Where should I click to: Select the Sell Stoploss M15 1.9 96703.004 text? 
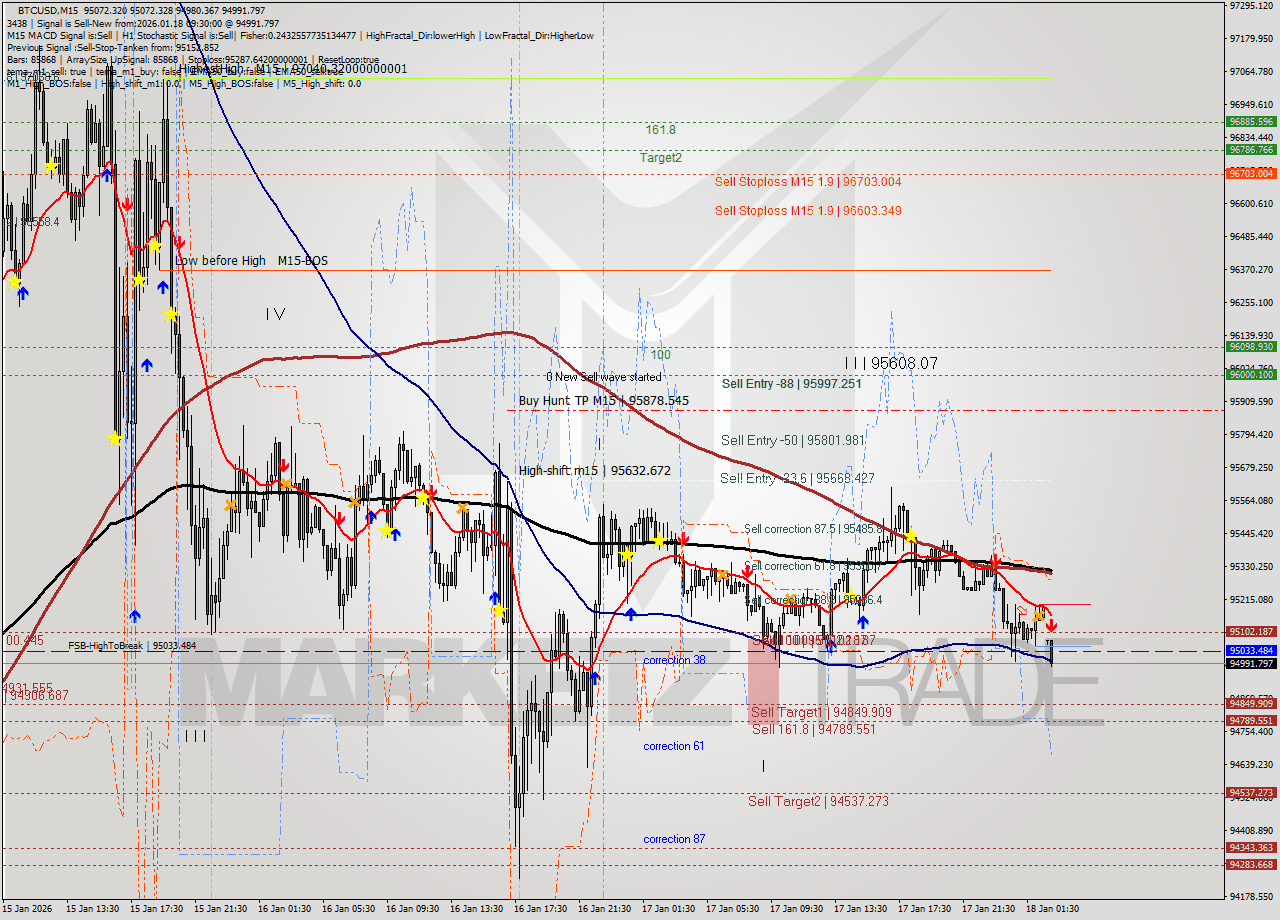pos(809,181)
